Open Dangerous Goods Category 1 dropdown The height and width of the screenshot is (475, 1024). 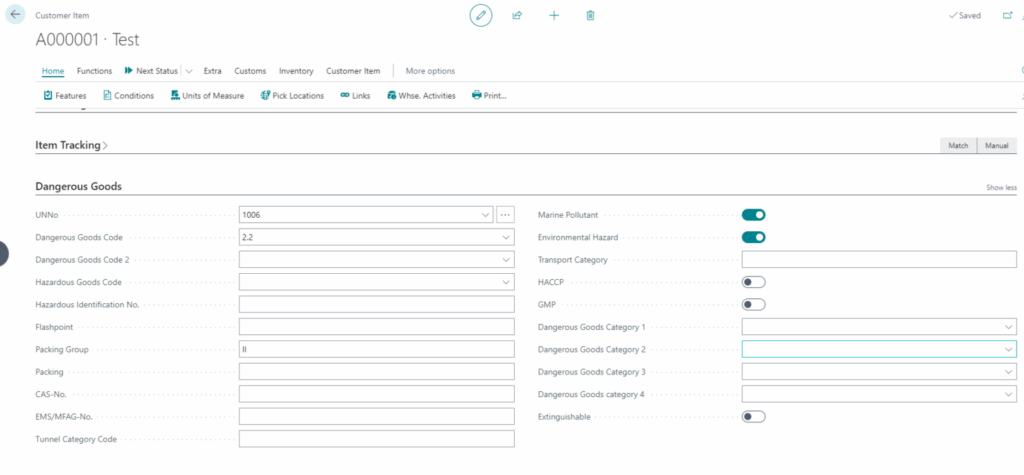[1009, 327]
